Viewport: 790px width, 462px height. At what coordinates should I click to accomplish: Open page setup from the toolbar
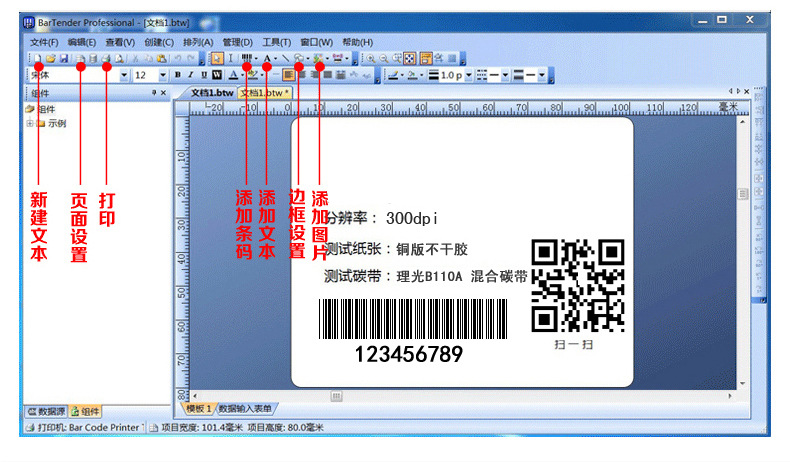(80, 58)
